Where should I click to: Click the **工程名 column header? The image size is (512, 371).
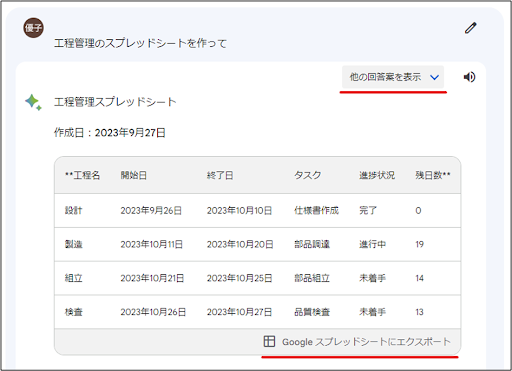tap(82, 175)
